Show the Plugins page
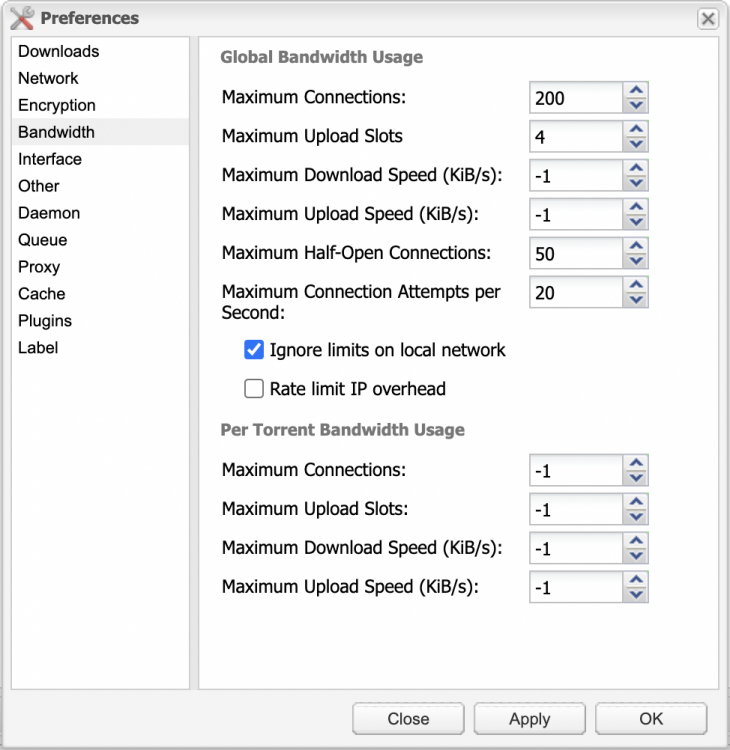This screenshot has width=730, height=750. 100,320
